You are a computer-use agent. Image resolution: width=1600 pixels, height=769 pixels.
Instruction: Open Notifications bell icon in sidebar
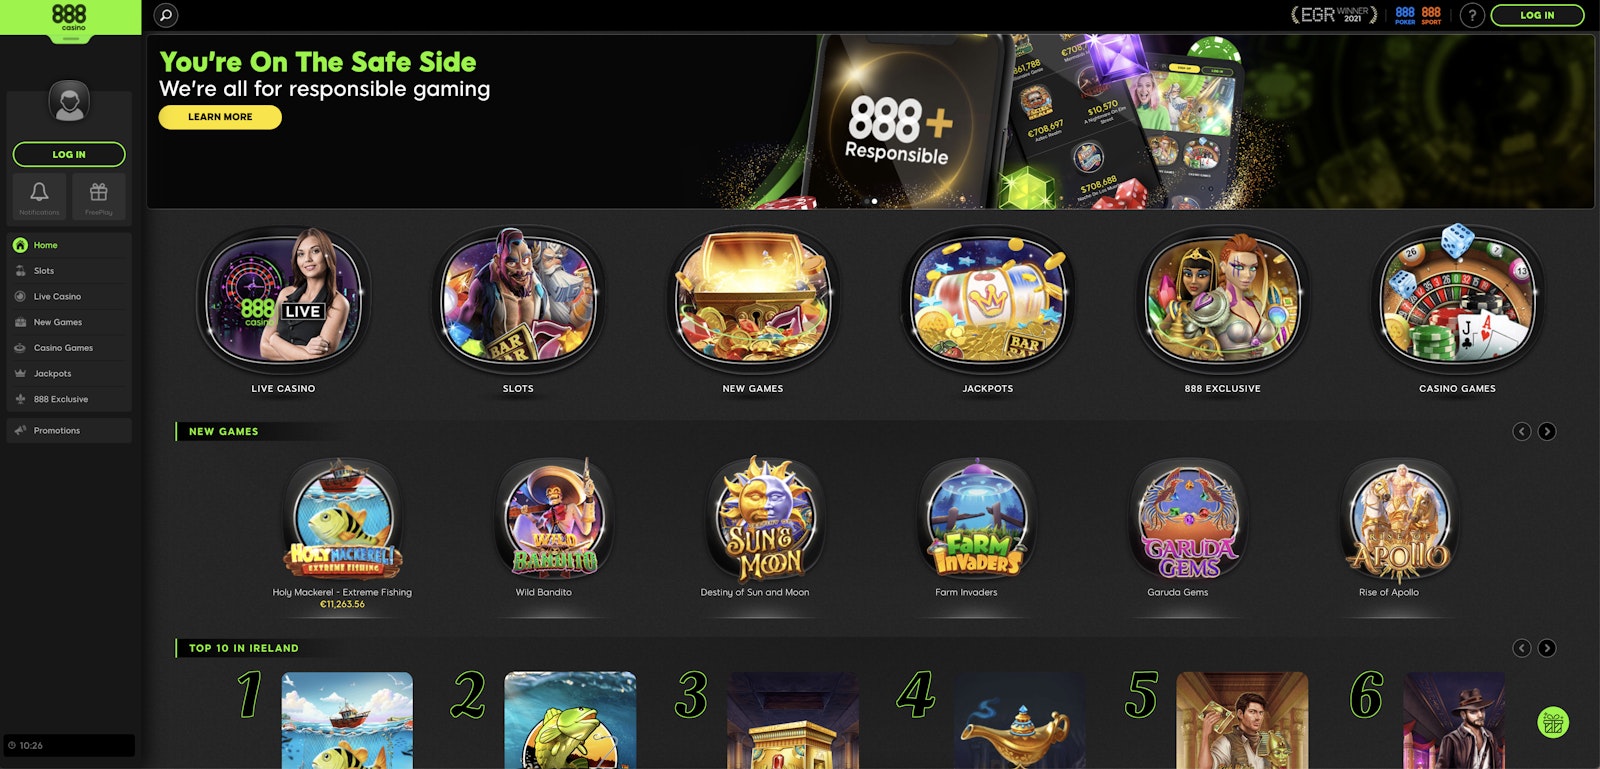pyautogui.click(x=39, y=196)
